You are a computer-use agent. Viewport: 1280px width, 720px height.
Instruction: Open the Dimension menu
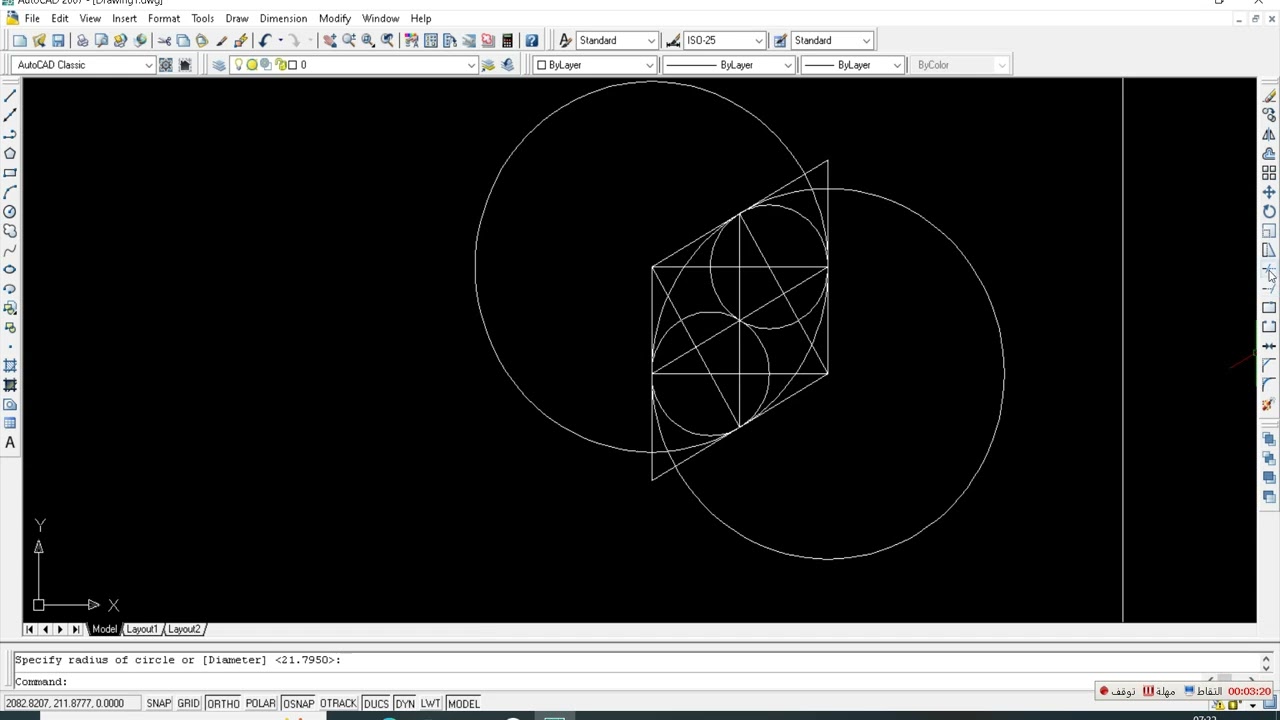[x=283, y=18]
